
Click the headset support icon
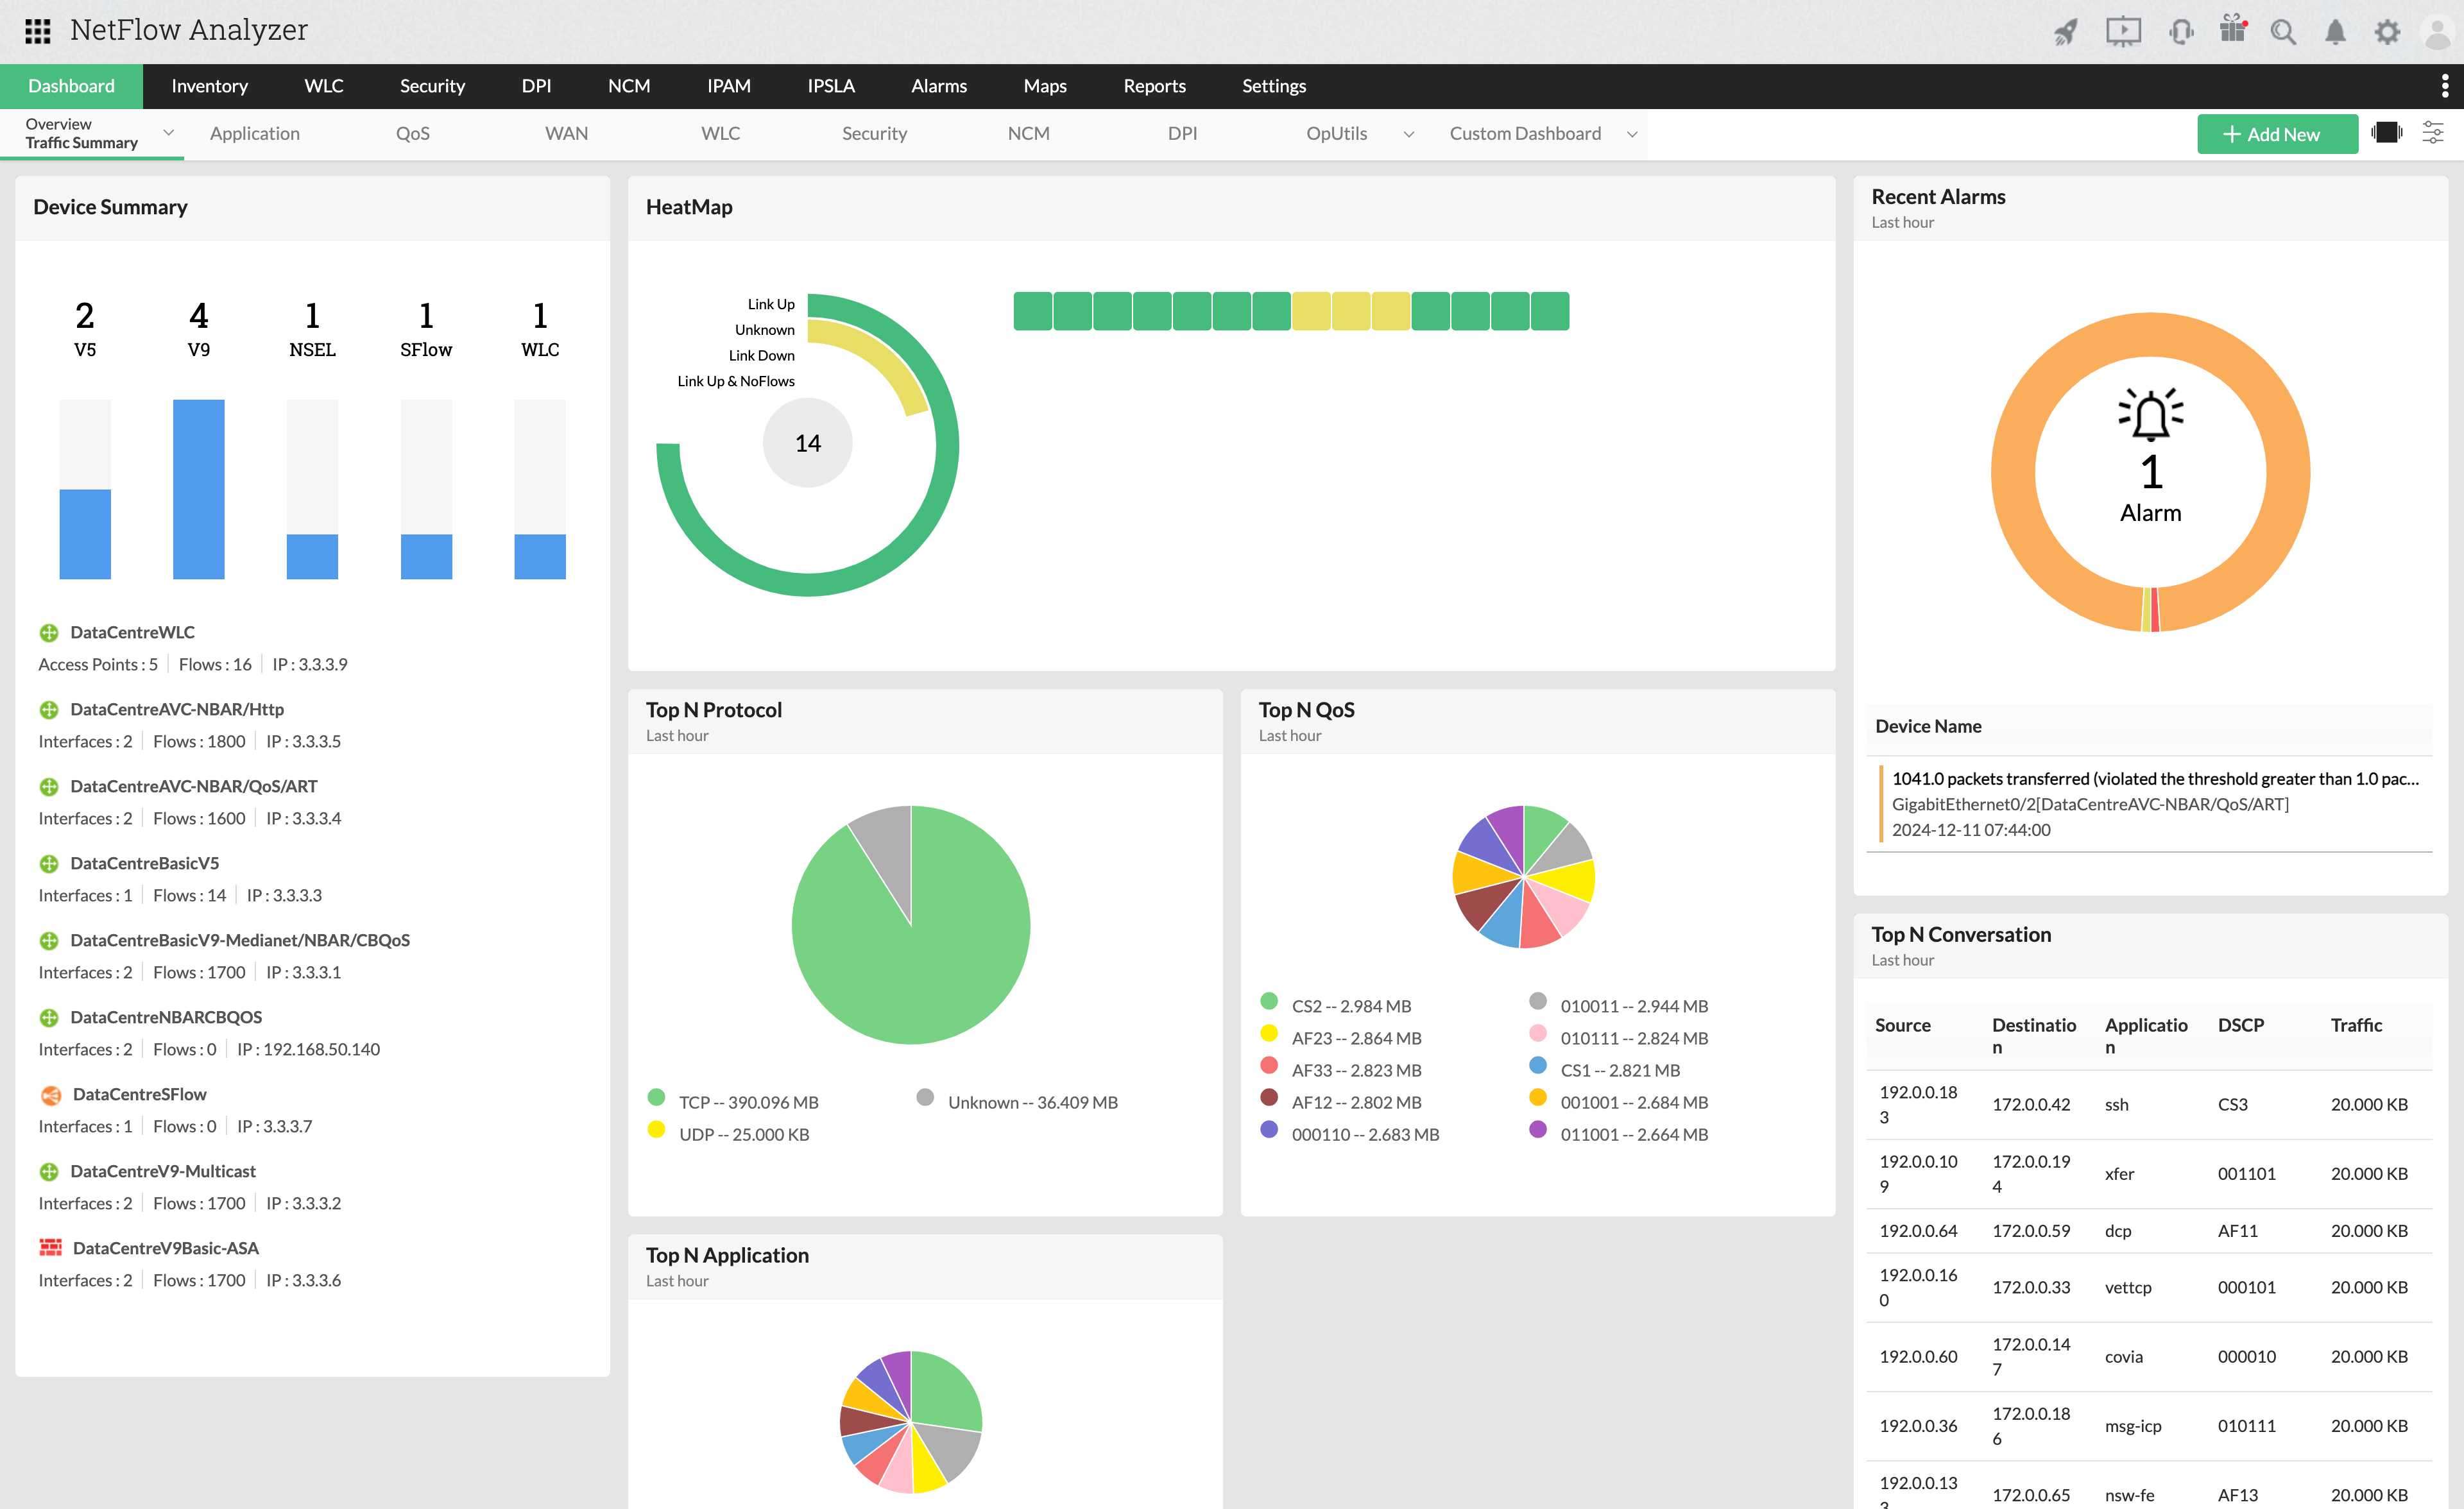pos(2181,32)
